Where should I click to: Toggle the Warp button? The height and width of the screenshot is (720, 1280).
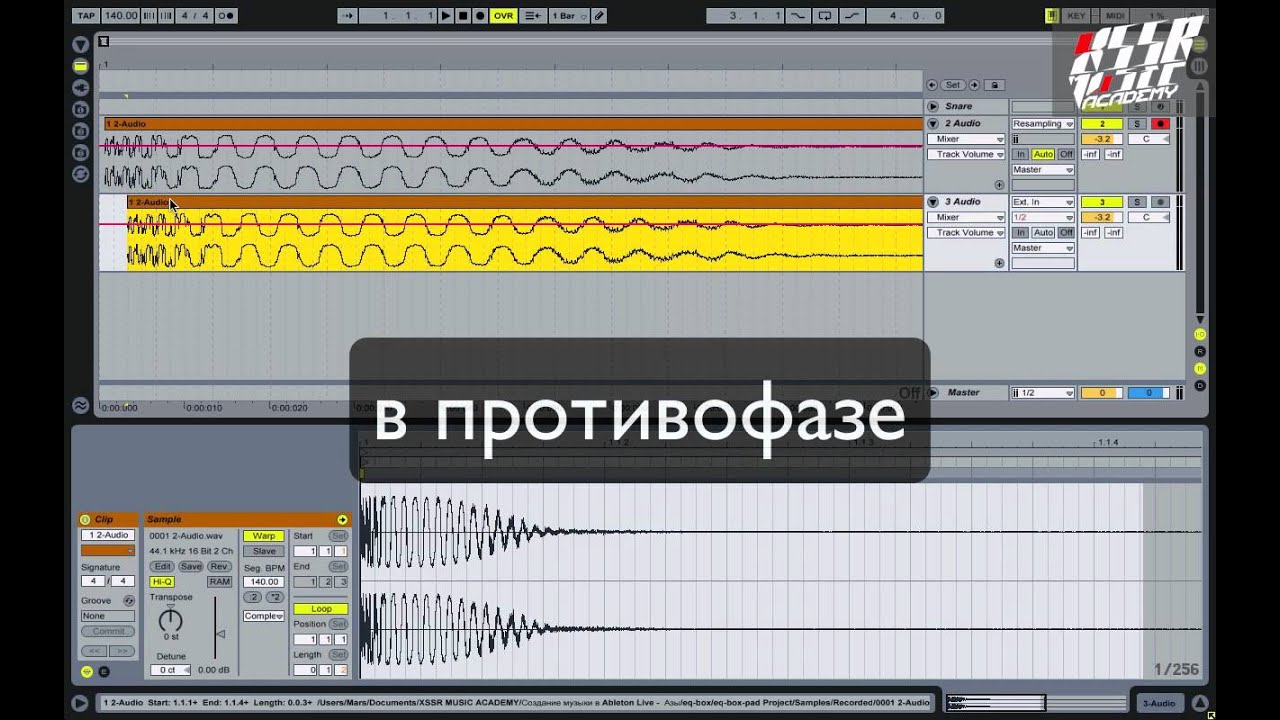(264, 536)
